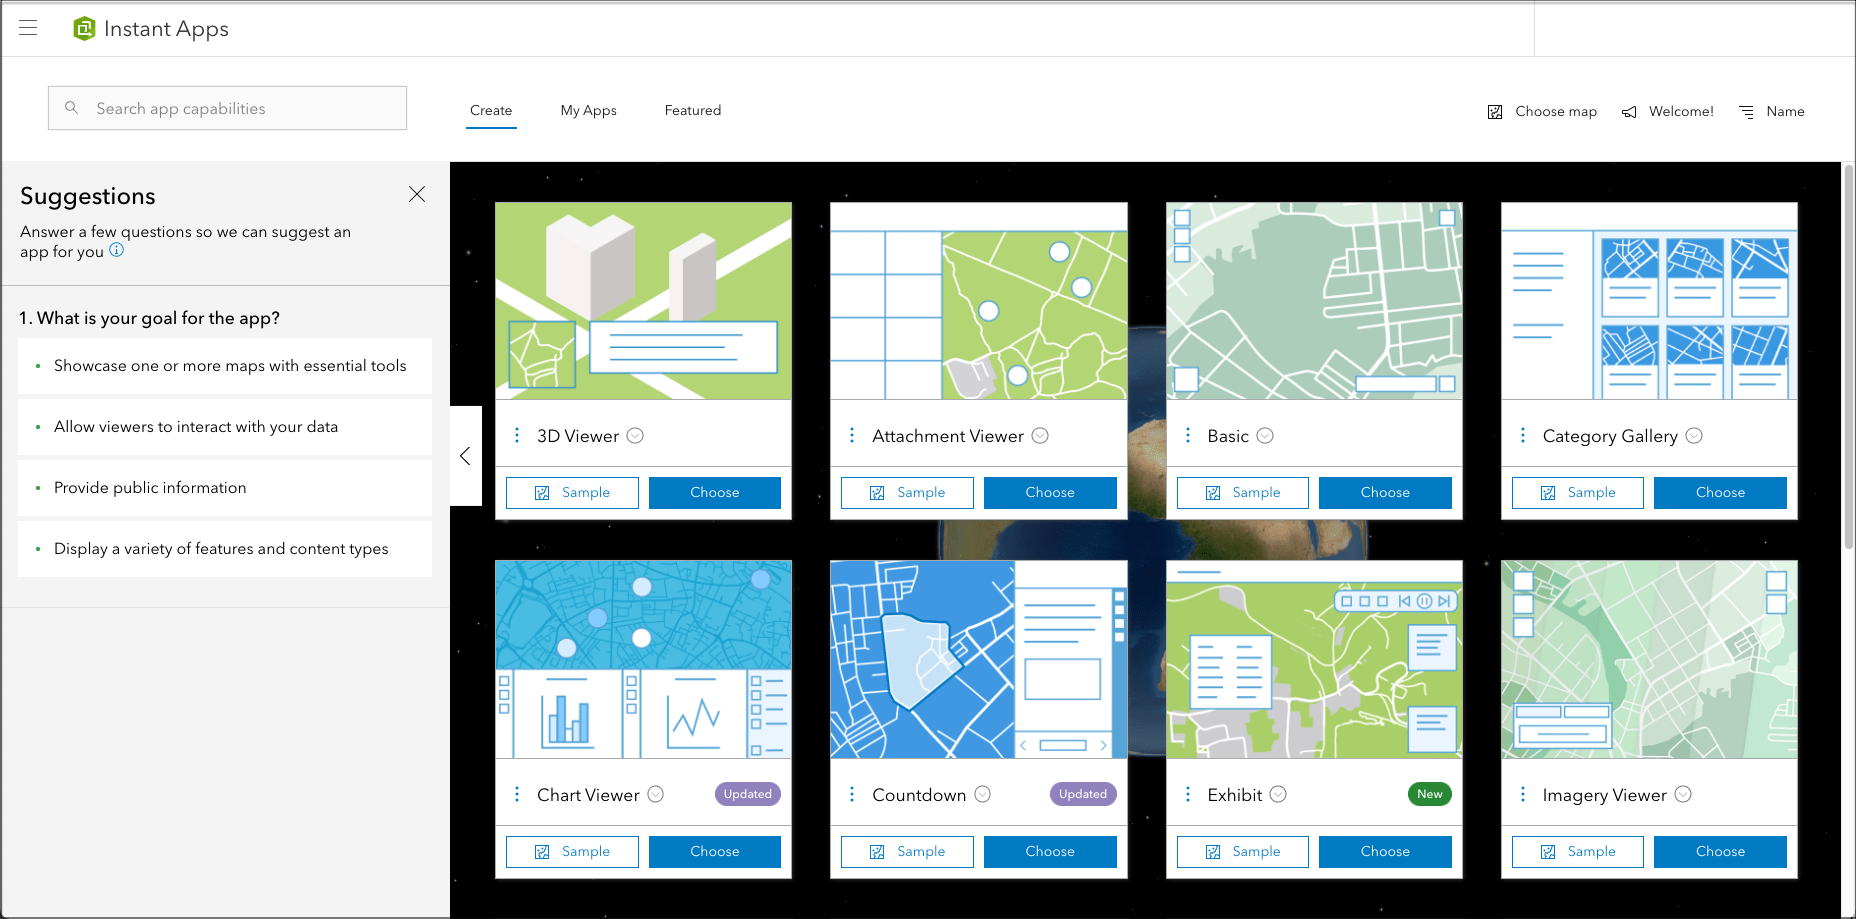
Task: Click the info icon in the Suggestions panel
Action: coord(117,250)
